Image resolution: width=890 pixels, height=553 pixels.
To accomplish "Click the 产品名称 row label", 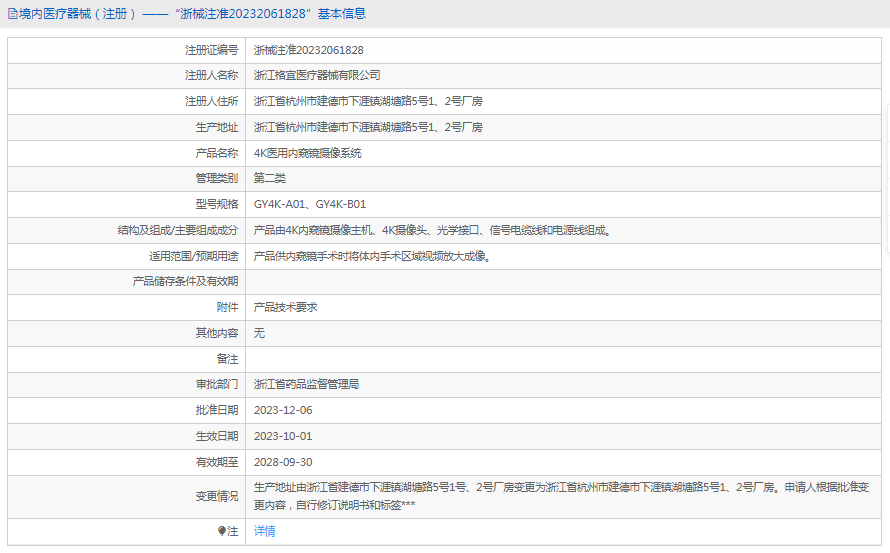I will tap(217, 153).
